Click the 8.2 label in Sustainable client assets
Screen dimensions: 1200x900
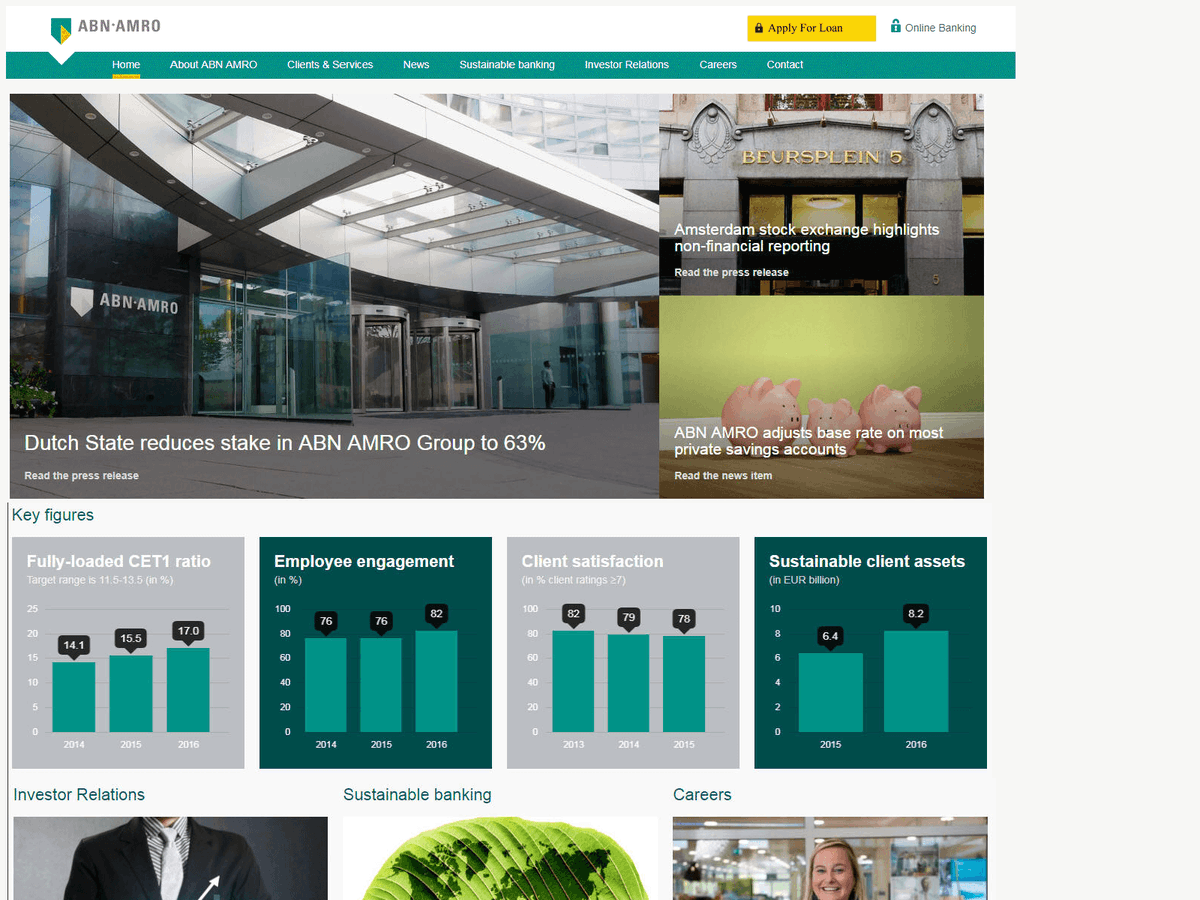(x=916, y=614)
